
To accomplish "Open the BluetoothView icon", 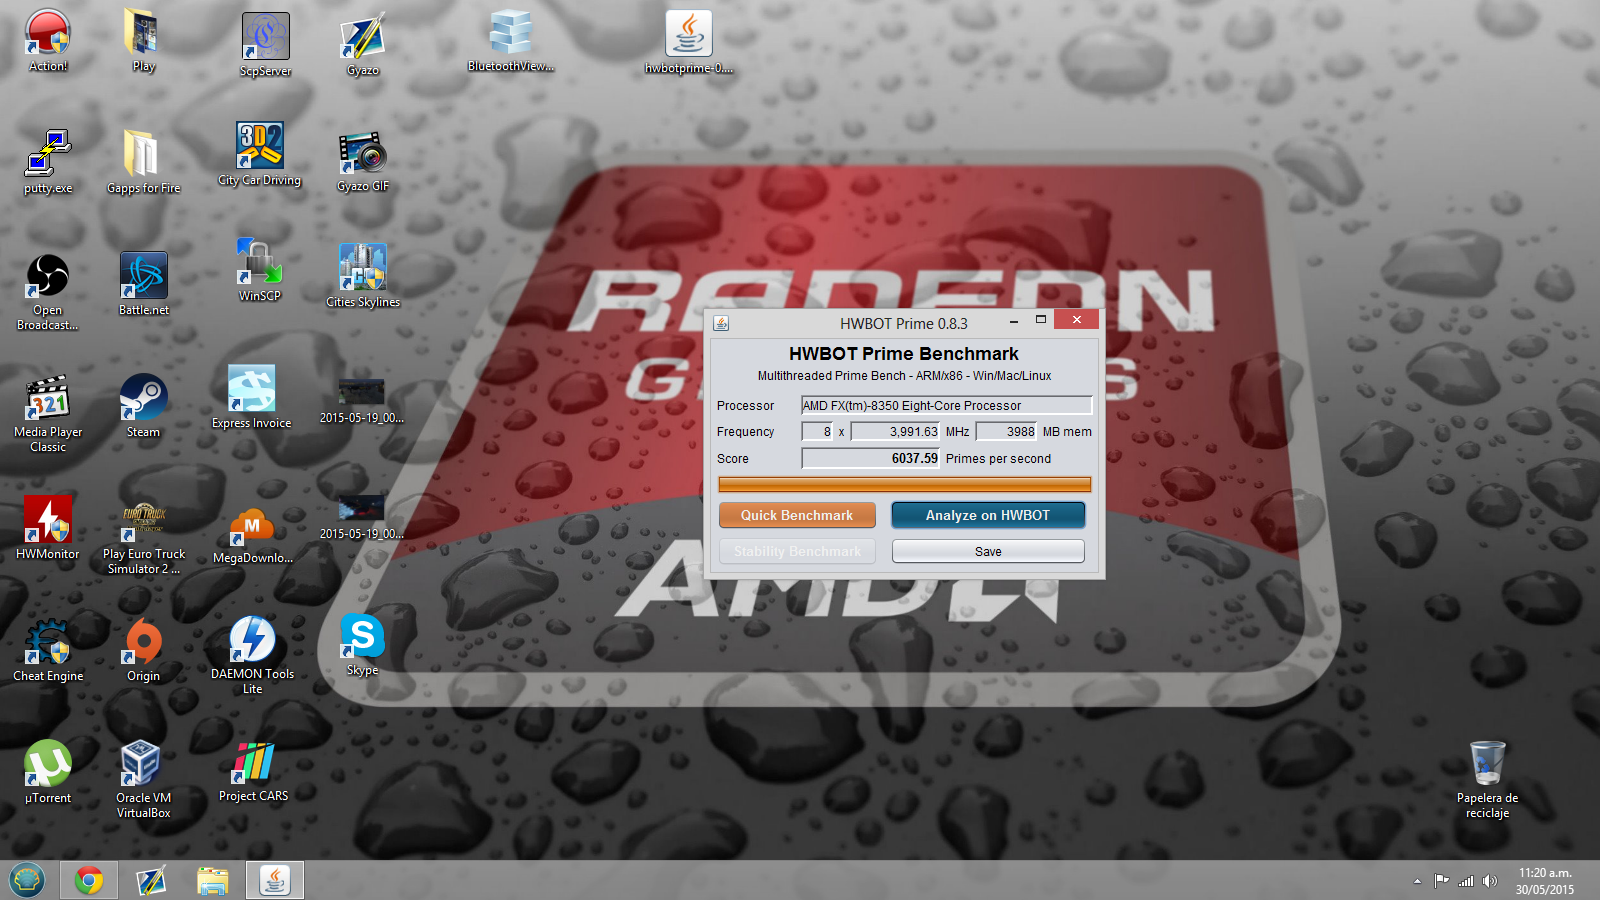I will click(510, 40).
